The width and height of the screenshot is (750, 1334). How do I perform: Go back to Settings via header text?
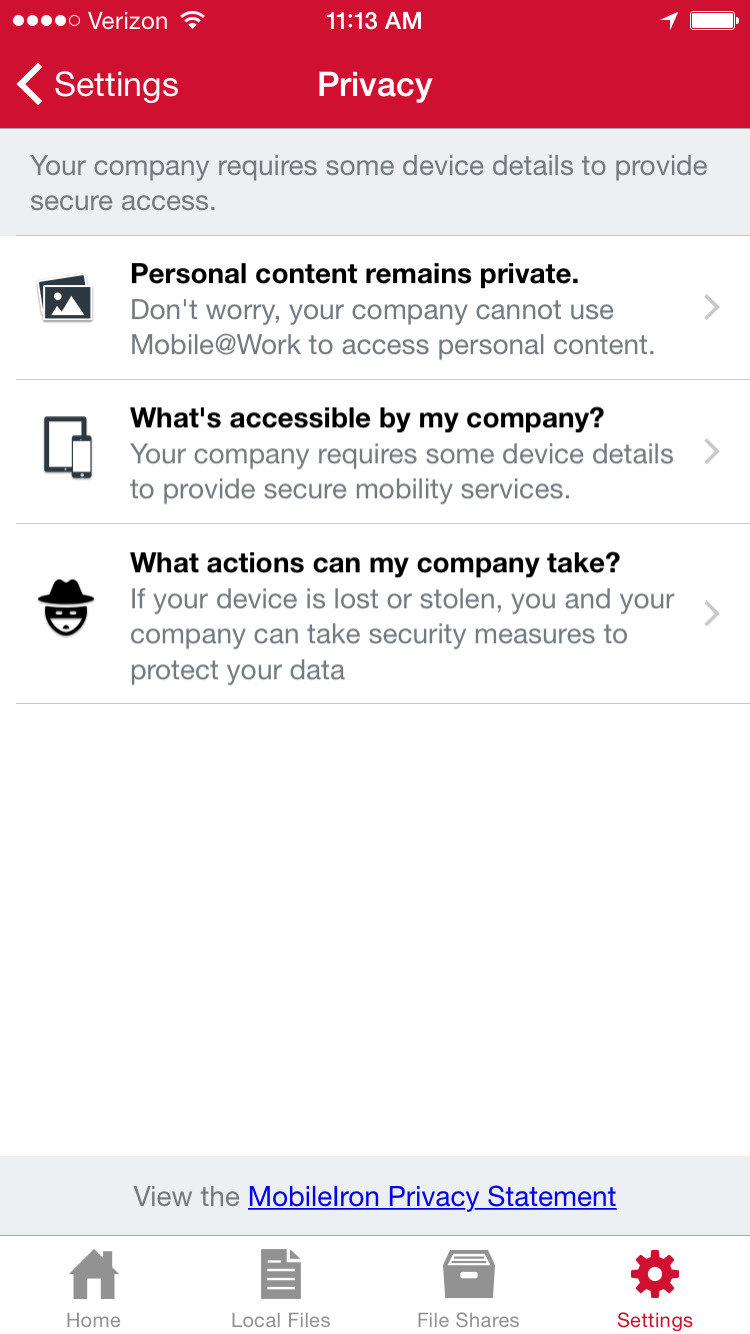(x=116, y=85)
